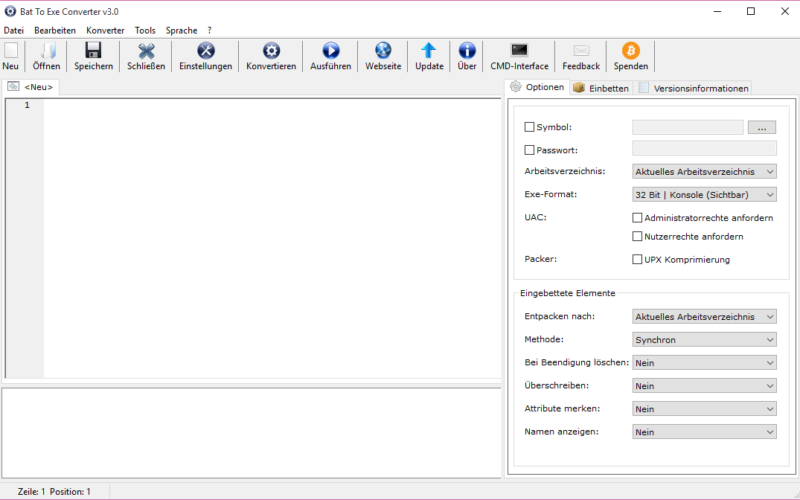
Task: Open a file with the Öffnen icon
Action: pyautogui.click(x=46, y=51)
